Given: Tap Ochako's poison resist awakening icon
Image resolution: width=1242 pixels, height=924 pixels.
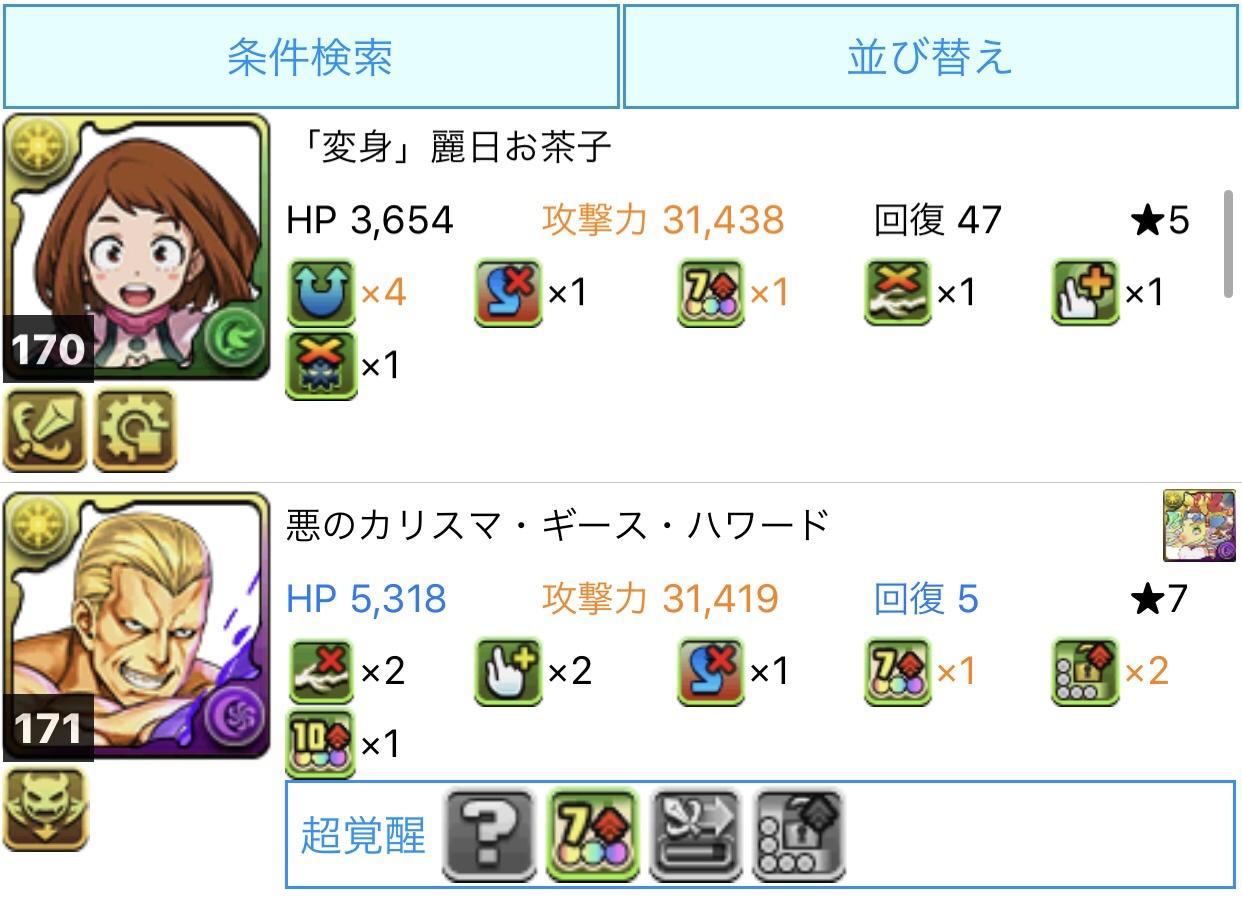Looking at the screenshot, I should pyautogui.click(x=321, y=366).
